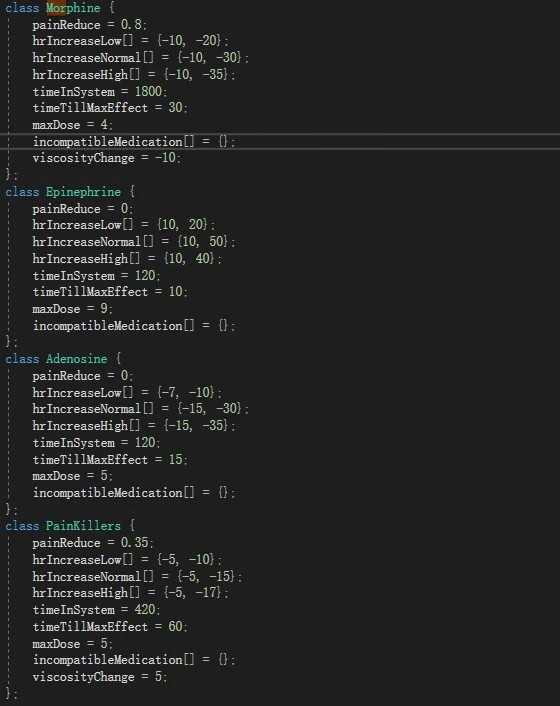Click Adenosine timeTillMaxEffect value 15

[175, 459]
